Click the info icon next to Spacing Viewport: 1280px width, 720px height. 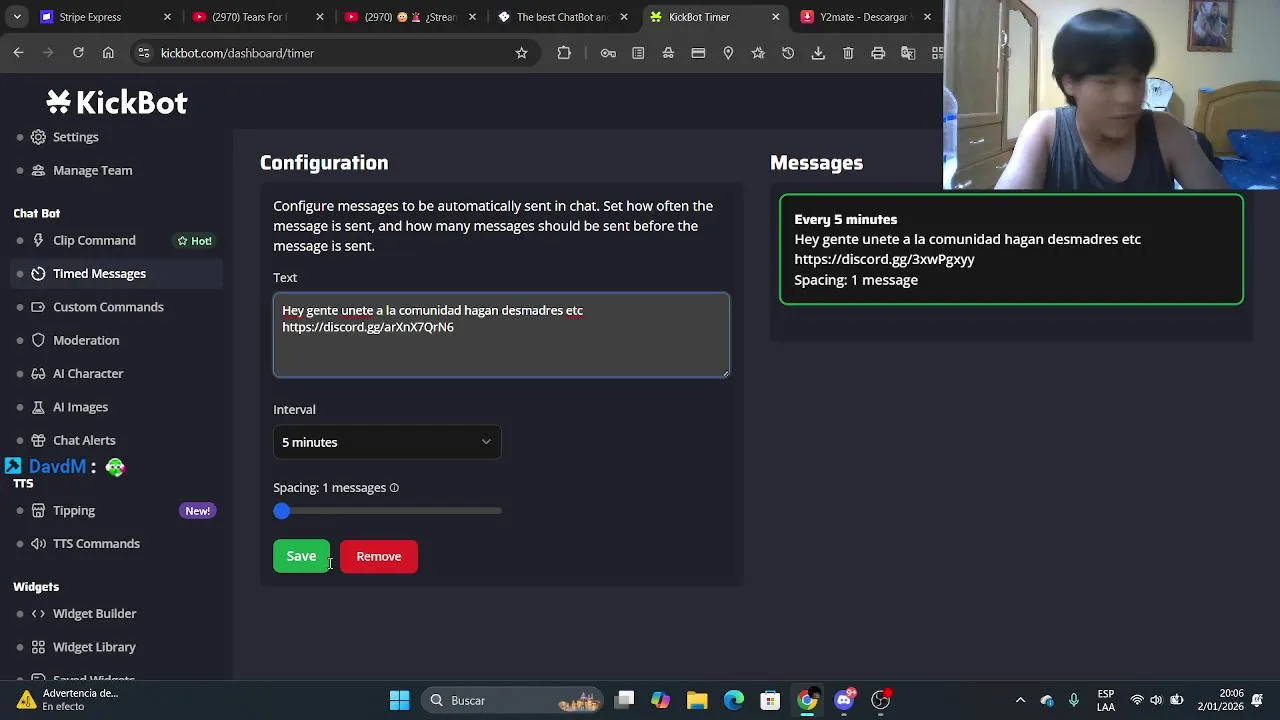[394, 488]
